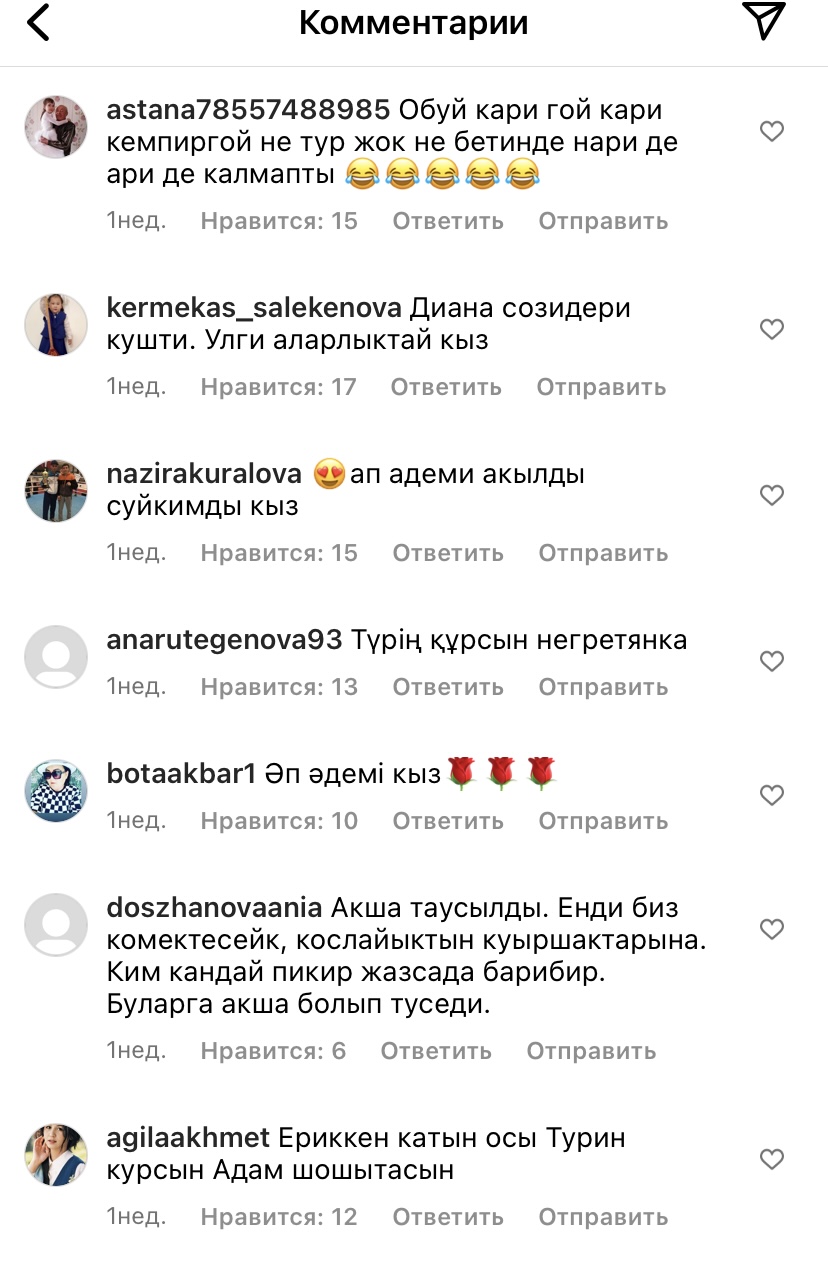Like nazirakuralova's comment with the heart
The image size is (828, 1263).
pyautogui.click(x=772, y=495)
